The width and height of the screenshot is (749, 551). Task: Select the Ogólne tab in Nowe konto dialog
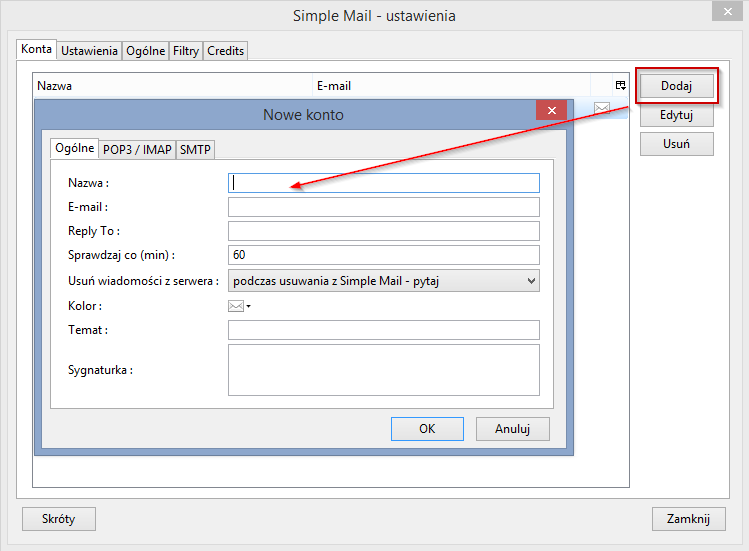pyautogui.click(x=75, y=148)
